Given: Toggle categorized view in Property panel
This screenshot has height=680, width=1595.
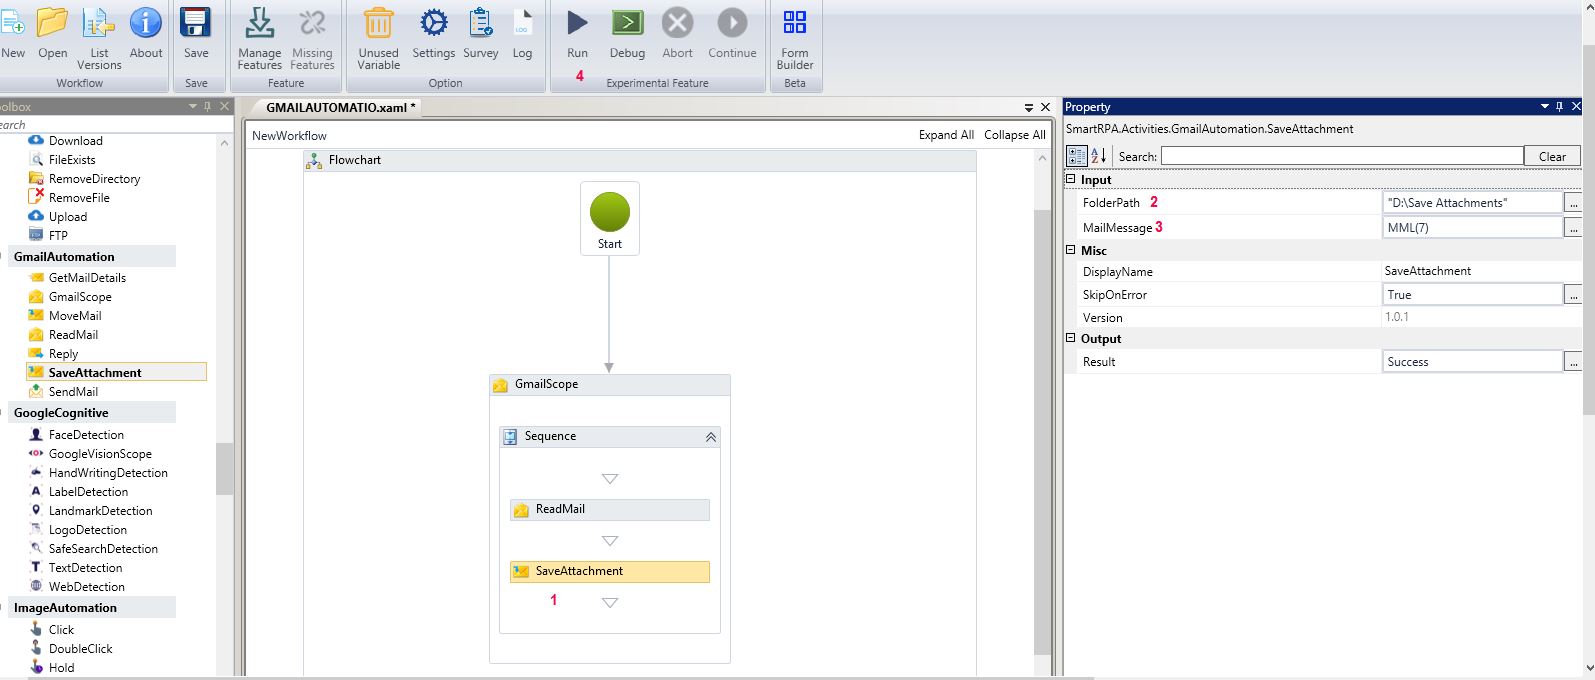Looking at the screenshot, I should click(x=1077, y=156).
